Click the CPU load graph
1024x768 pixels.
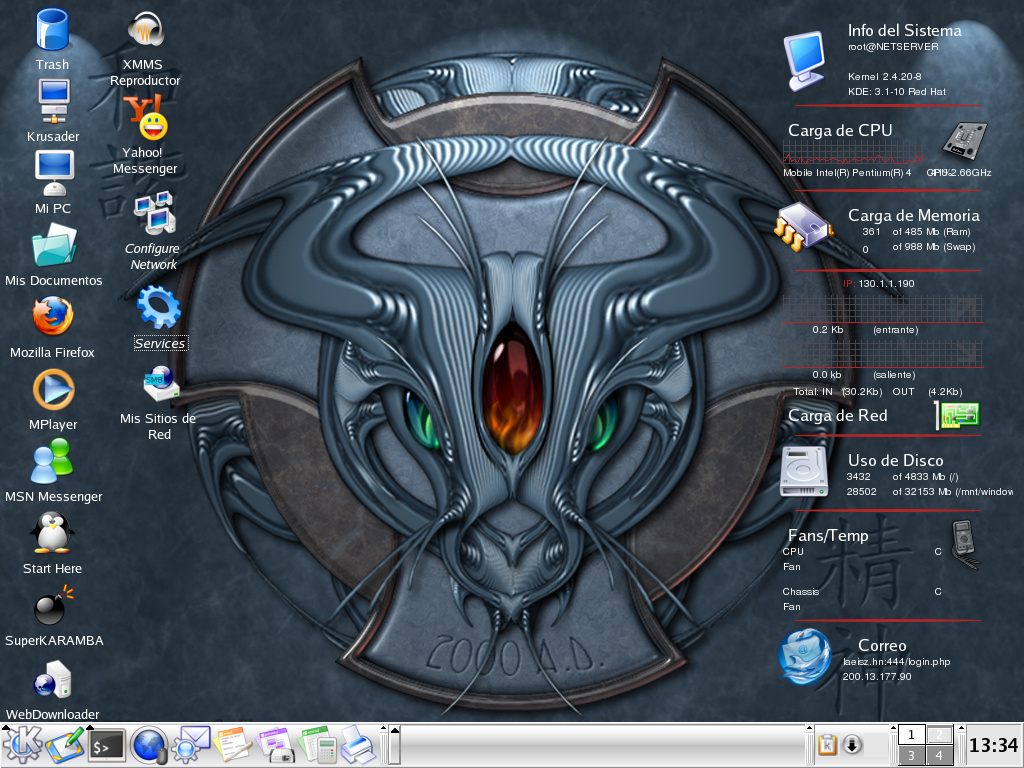point(853,153)
